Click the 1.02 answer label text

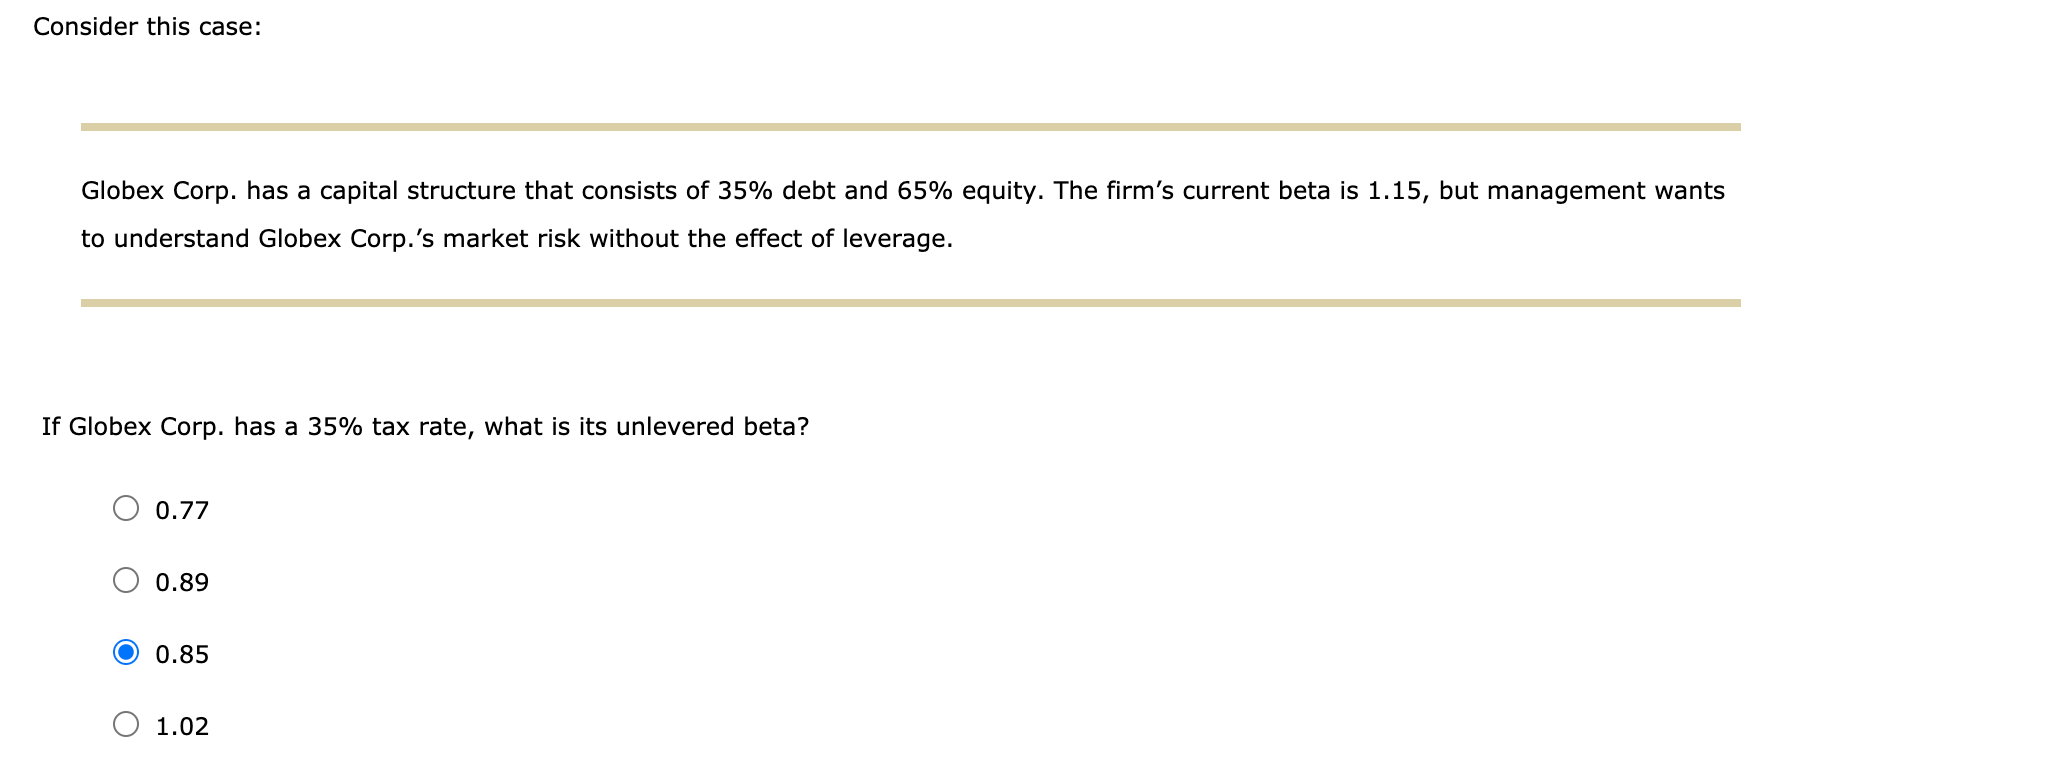click(182, 725)
